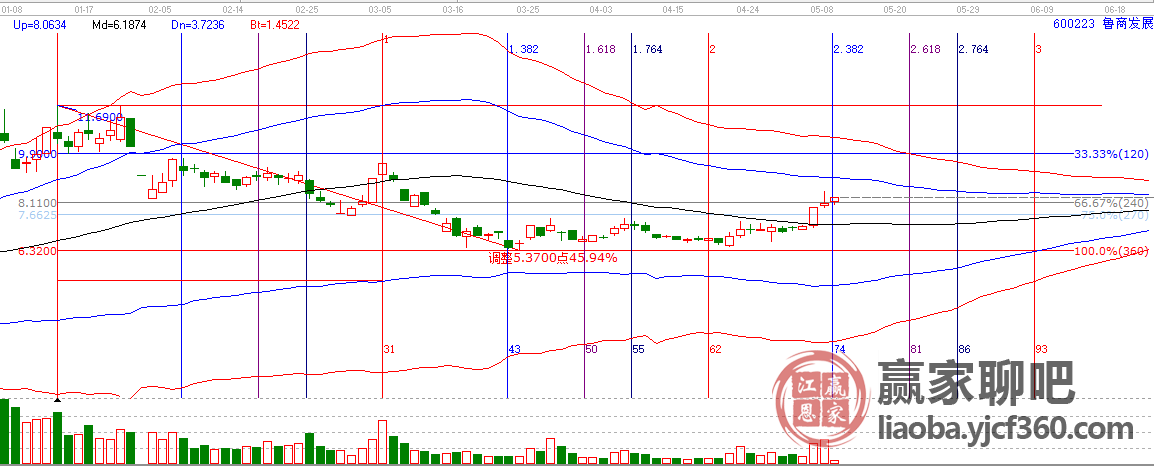Click the 05-29 date on the time axis
This screenshot has height=468, width=1154.
tap(967, 10)
